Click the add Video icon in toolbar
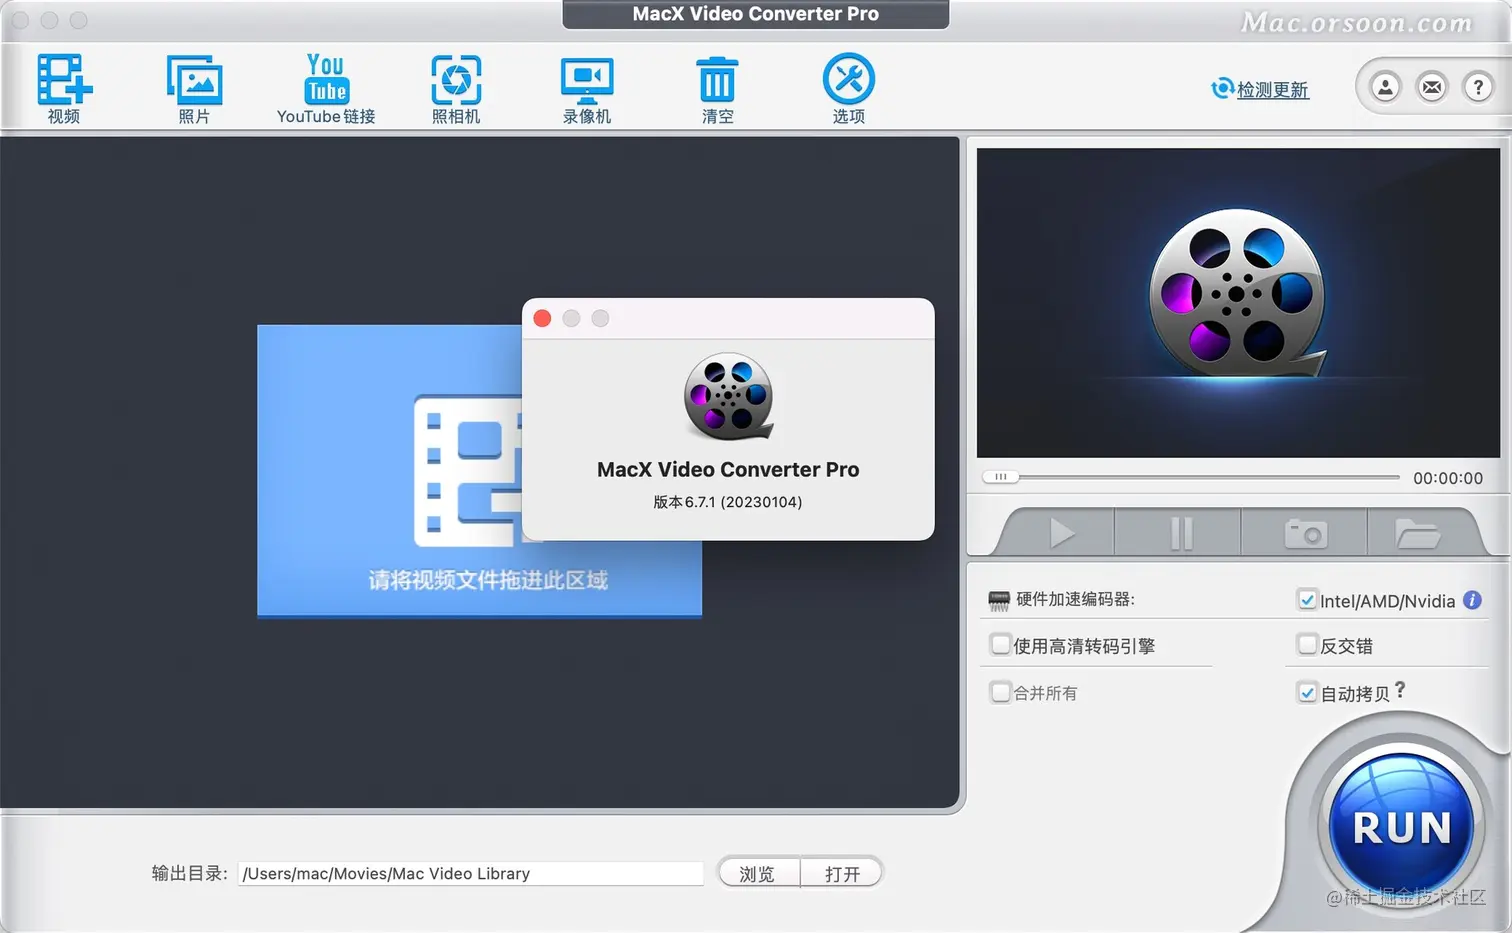This screenshot has height=933, width=1512. pos(64,80)
